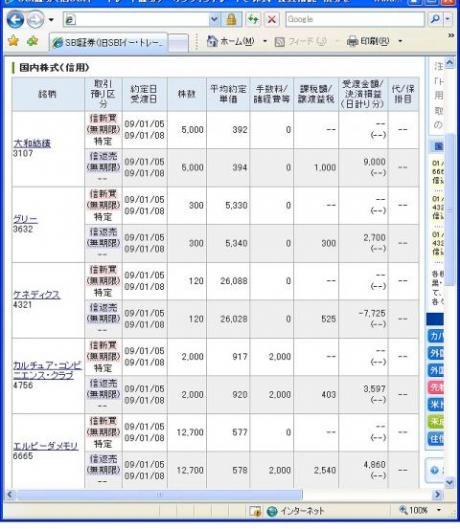Screen dimensions: 460x529
Task: Click the 株数 column header
Action: (187, 94)
